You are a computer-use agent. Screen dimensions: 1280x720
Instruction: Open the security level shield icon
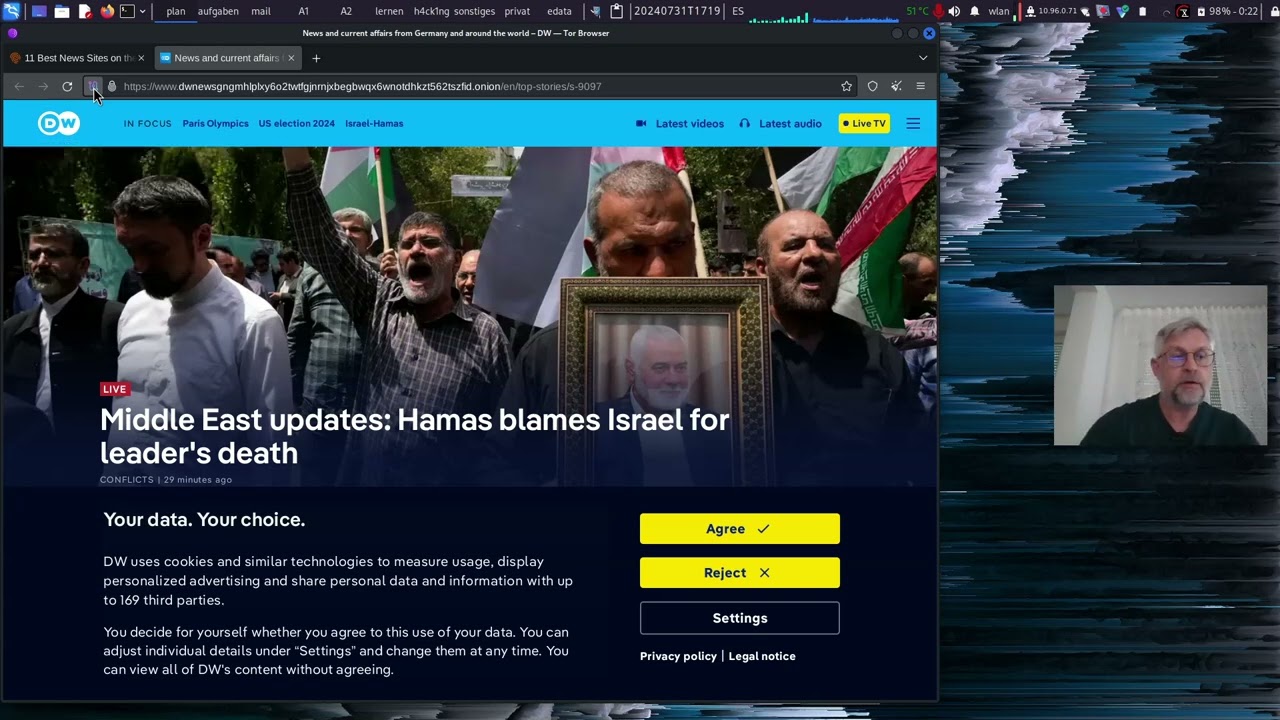(x=872, y=86)
